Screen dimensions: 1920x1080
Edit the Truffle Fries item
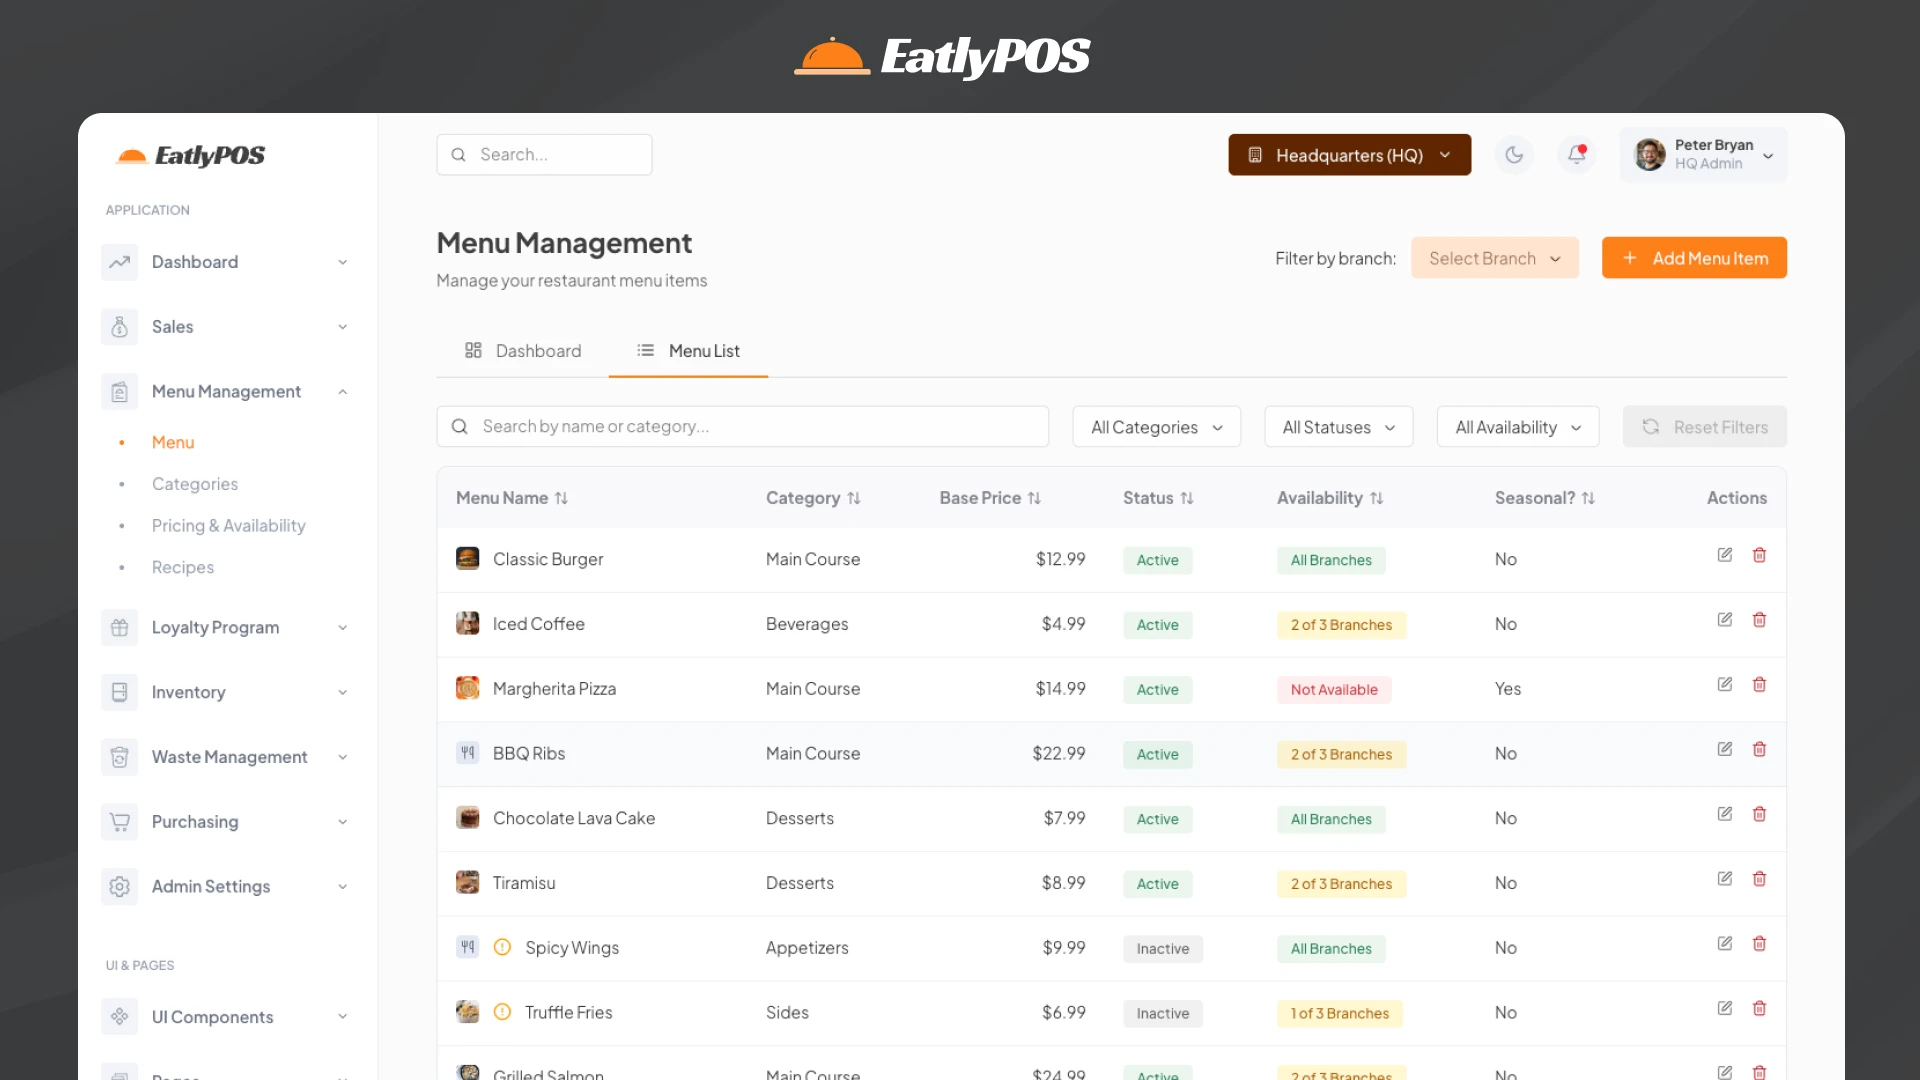(x=1725, y=1008)
